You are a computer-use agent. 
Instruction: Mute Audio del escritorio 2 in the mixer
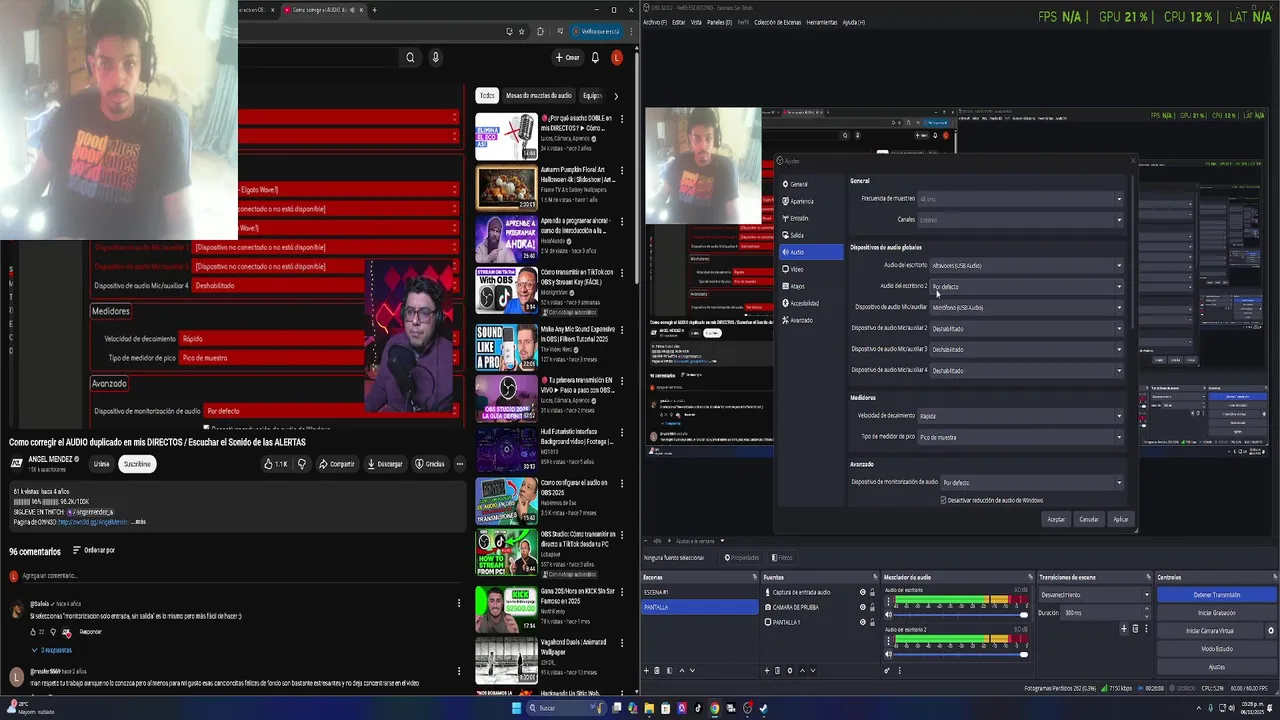[x=888, y=654]
